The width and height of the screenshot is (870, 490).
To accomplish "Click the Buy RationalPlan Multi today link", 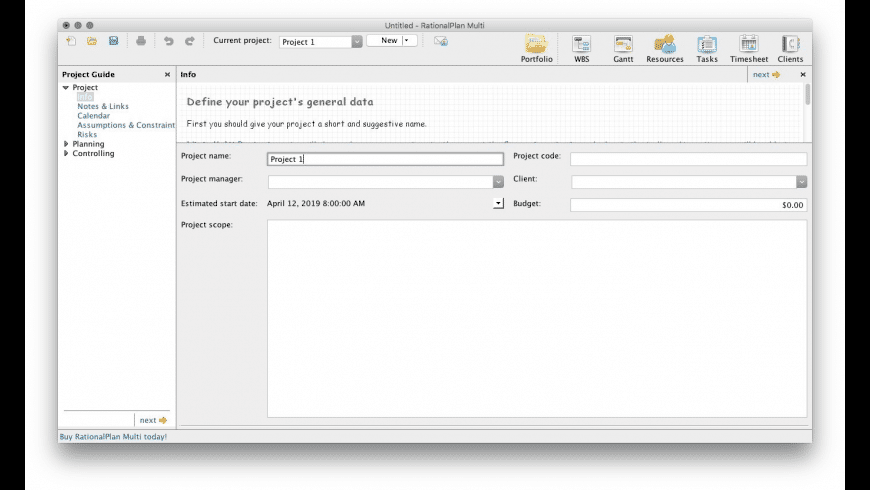I will [x=113, y=437].
